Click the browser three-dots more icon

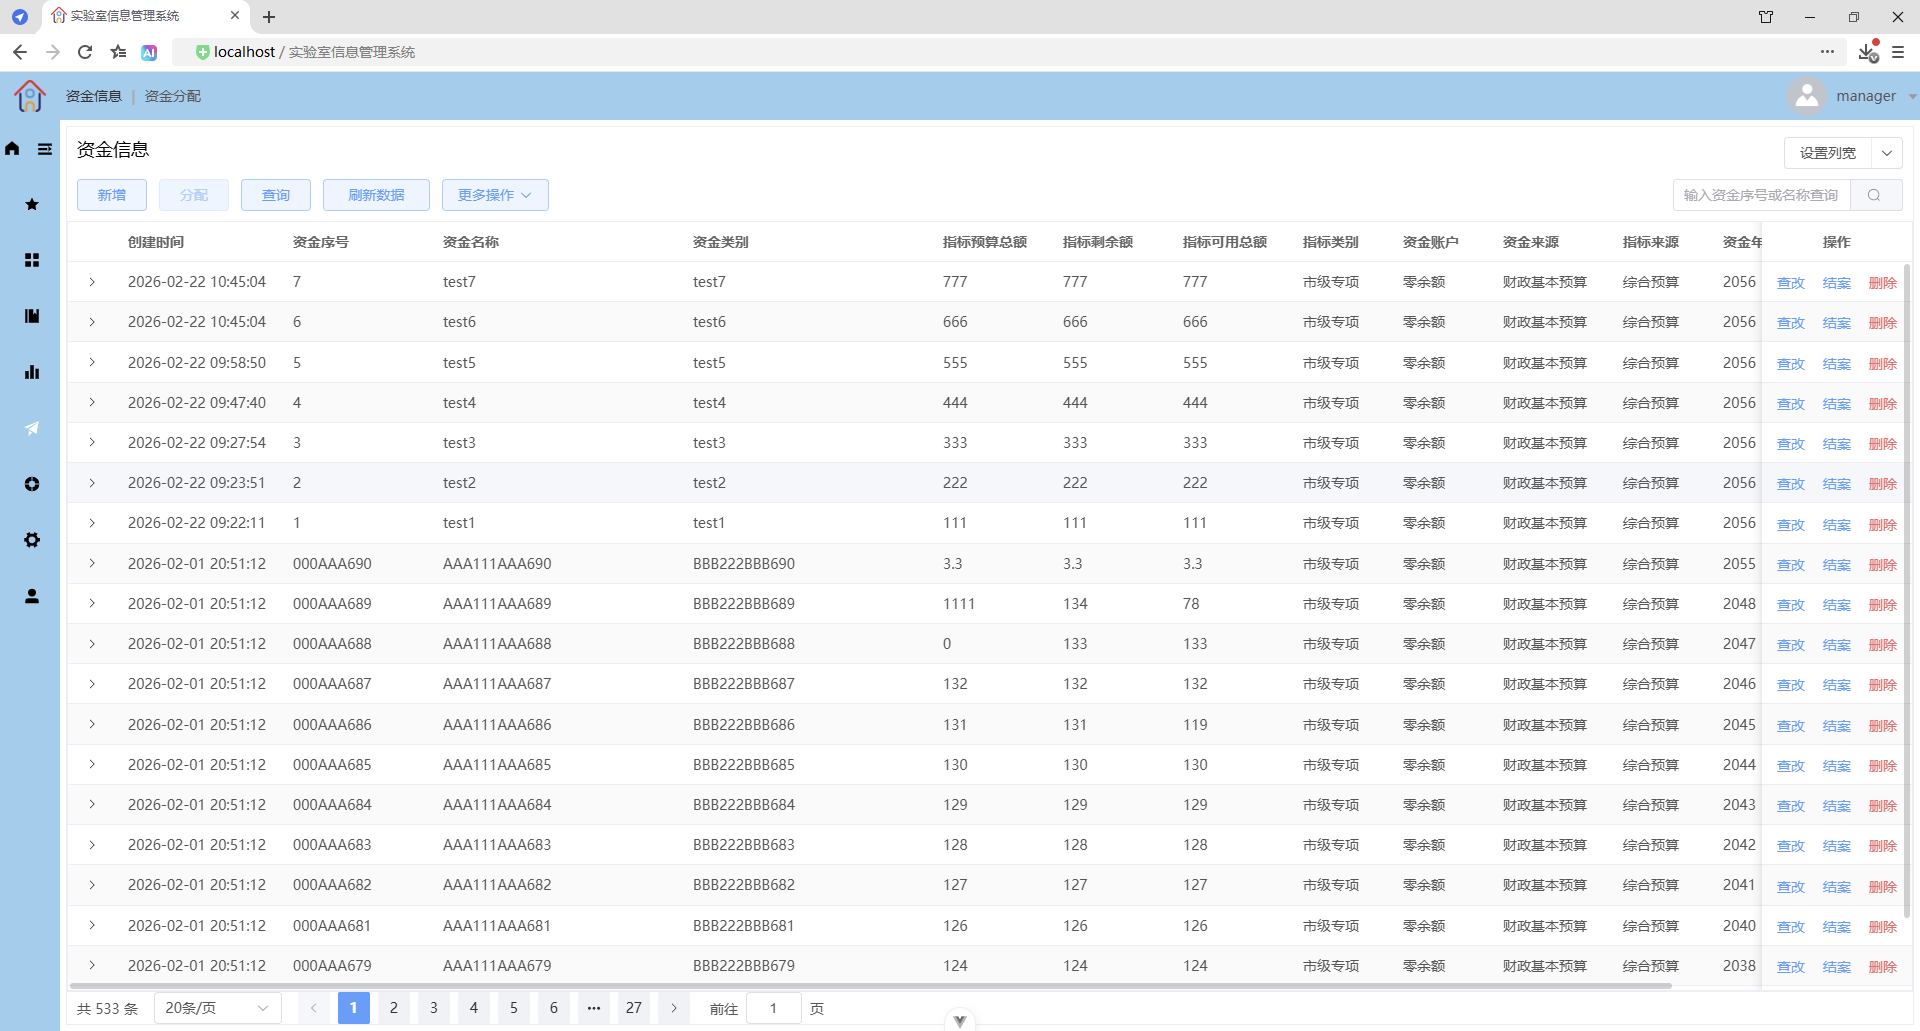(1827, 52)
